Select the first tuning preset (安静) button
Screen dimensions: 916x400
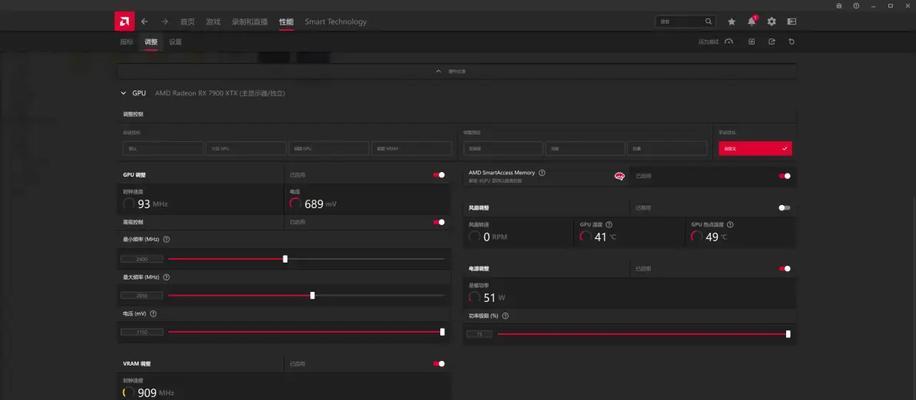coord(504,148)
